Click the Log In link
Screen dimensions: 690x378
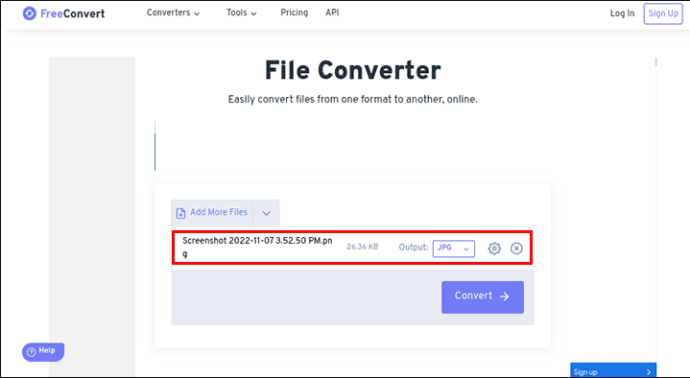pos(622,13)
